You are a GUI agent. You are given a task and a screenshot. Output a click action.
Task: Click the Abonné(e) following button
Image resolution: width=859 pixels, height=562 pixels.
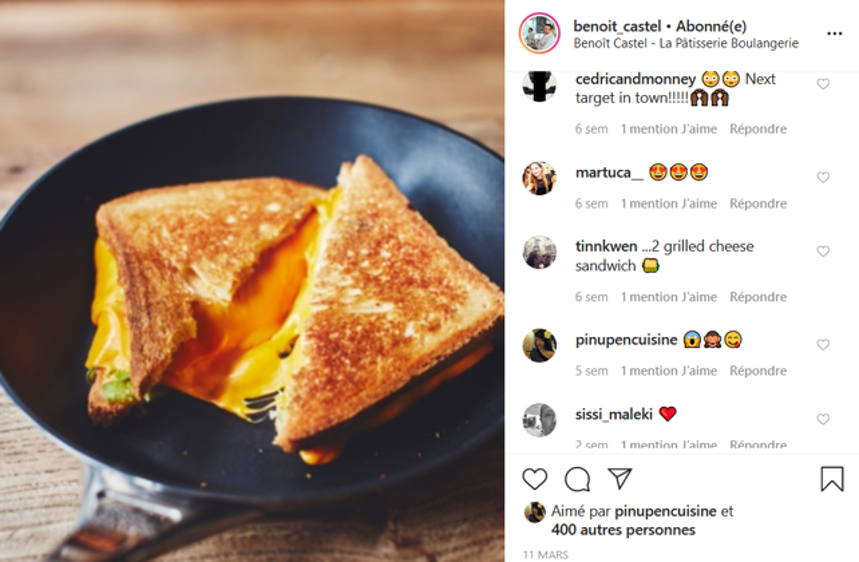711,26
